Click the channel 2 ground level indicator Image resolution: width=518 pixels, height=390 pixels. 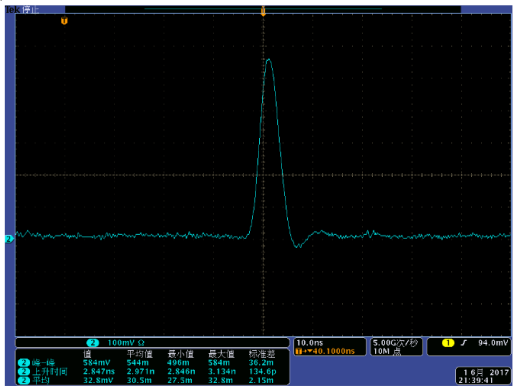click(x=9, y=239)
